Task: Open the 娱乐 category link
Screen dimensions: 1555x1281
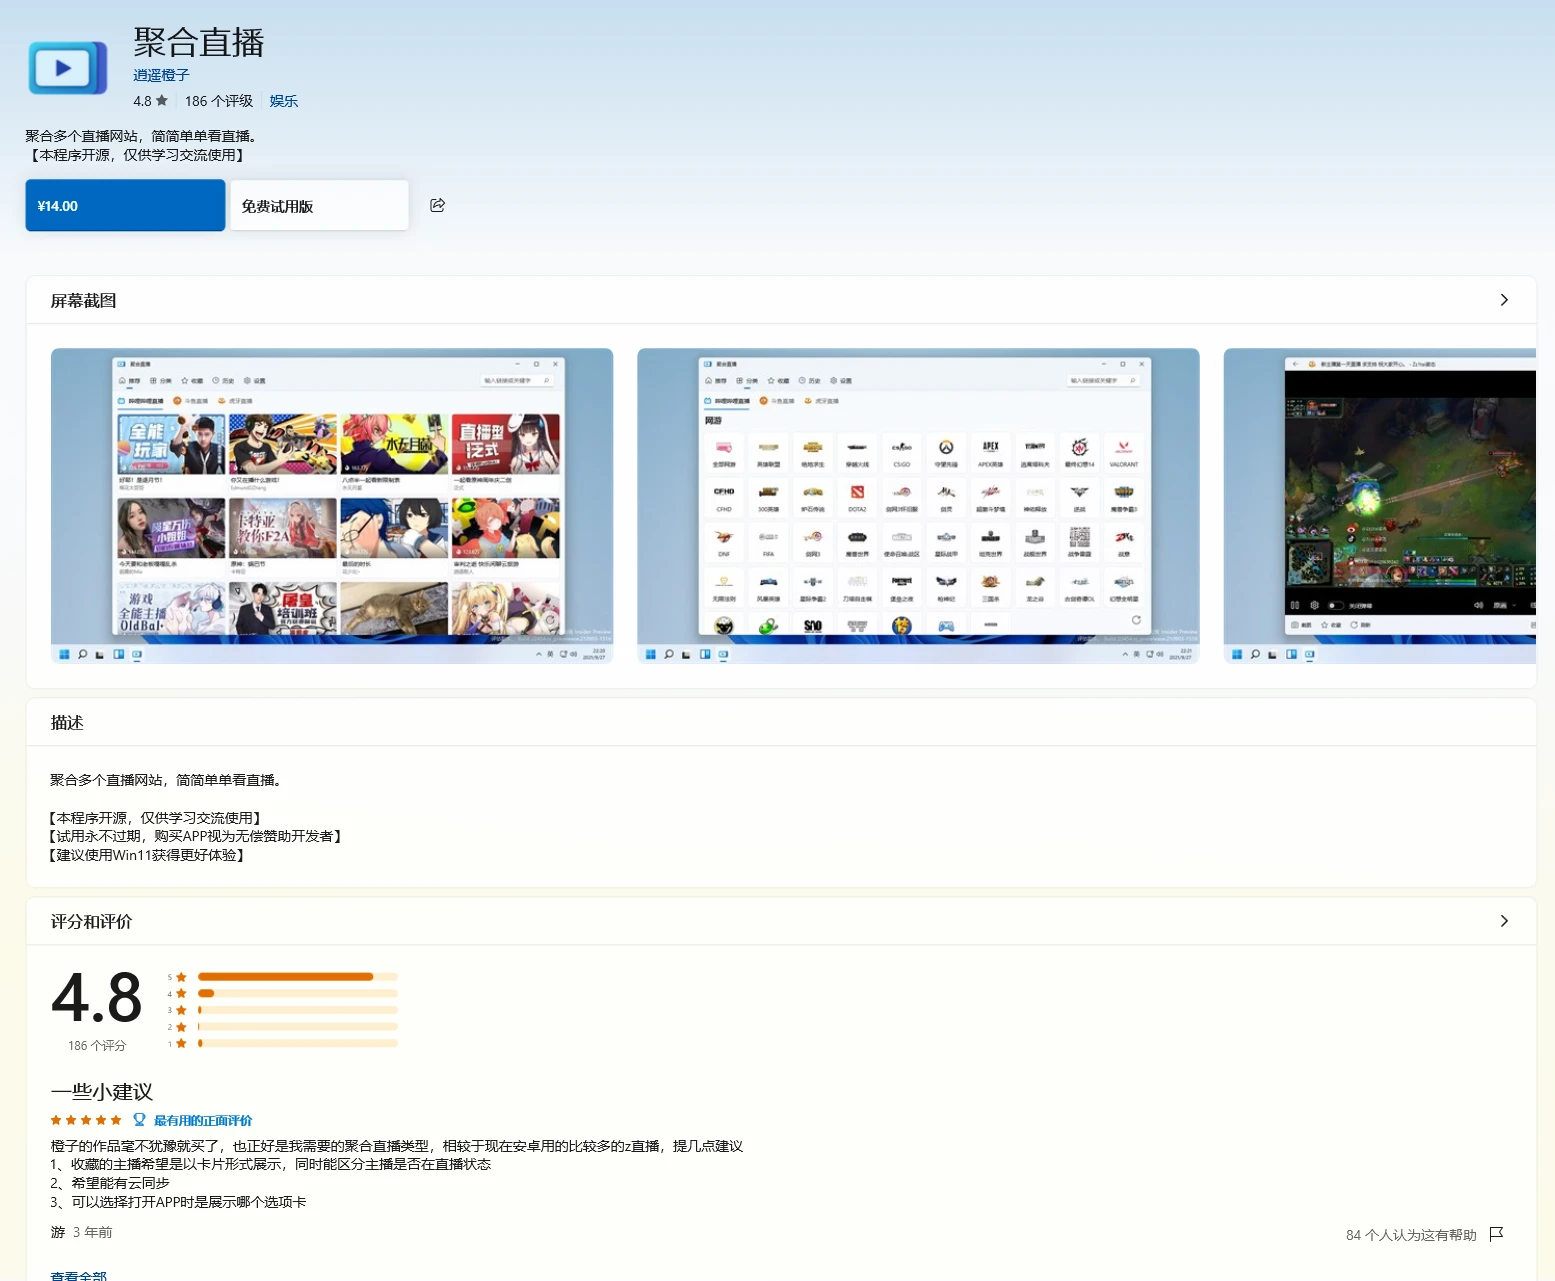Action: coord(283,101)
